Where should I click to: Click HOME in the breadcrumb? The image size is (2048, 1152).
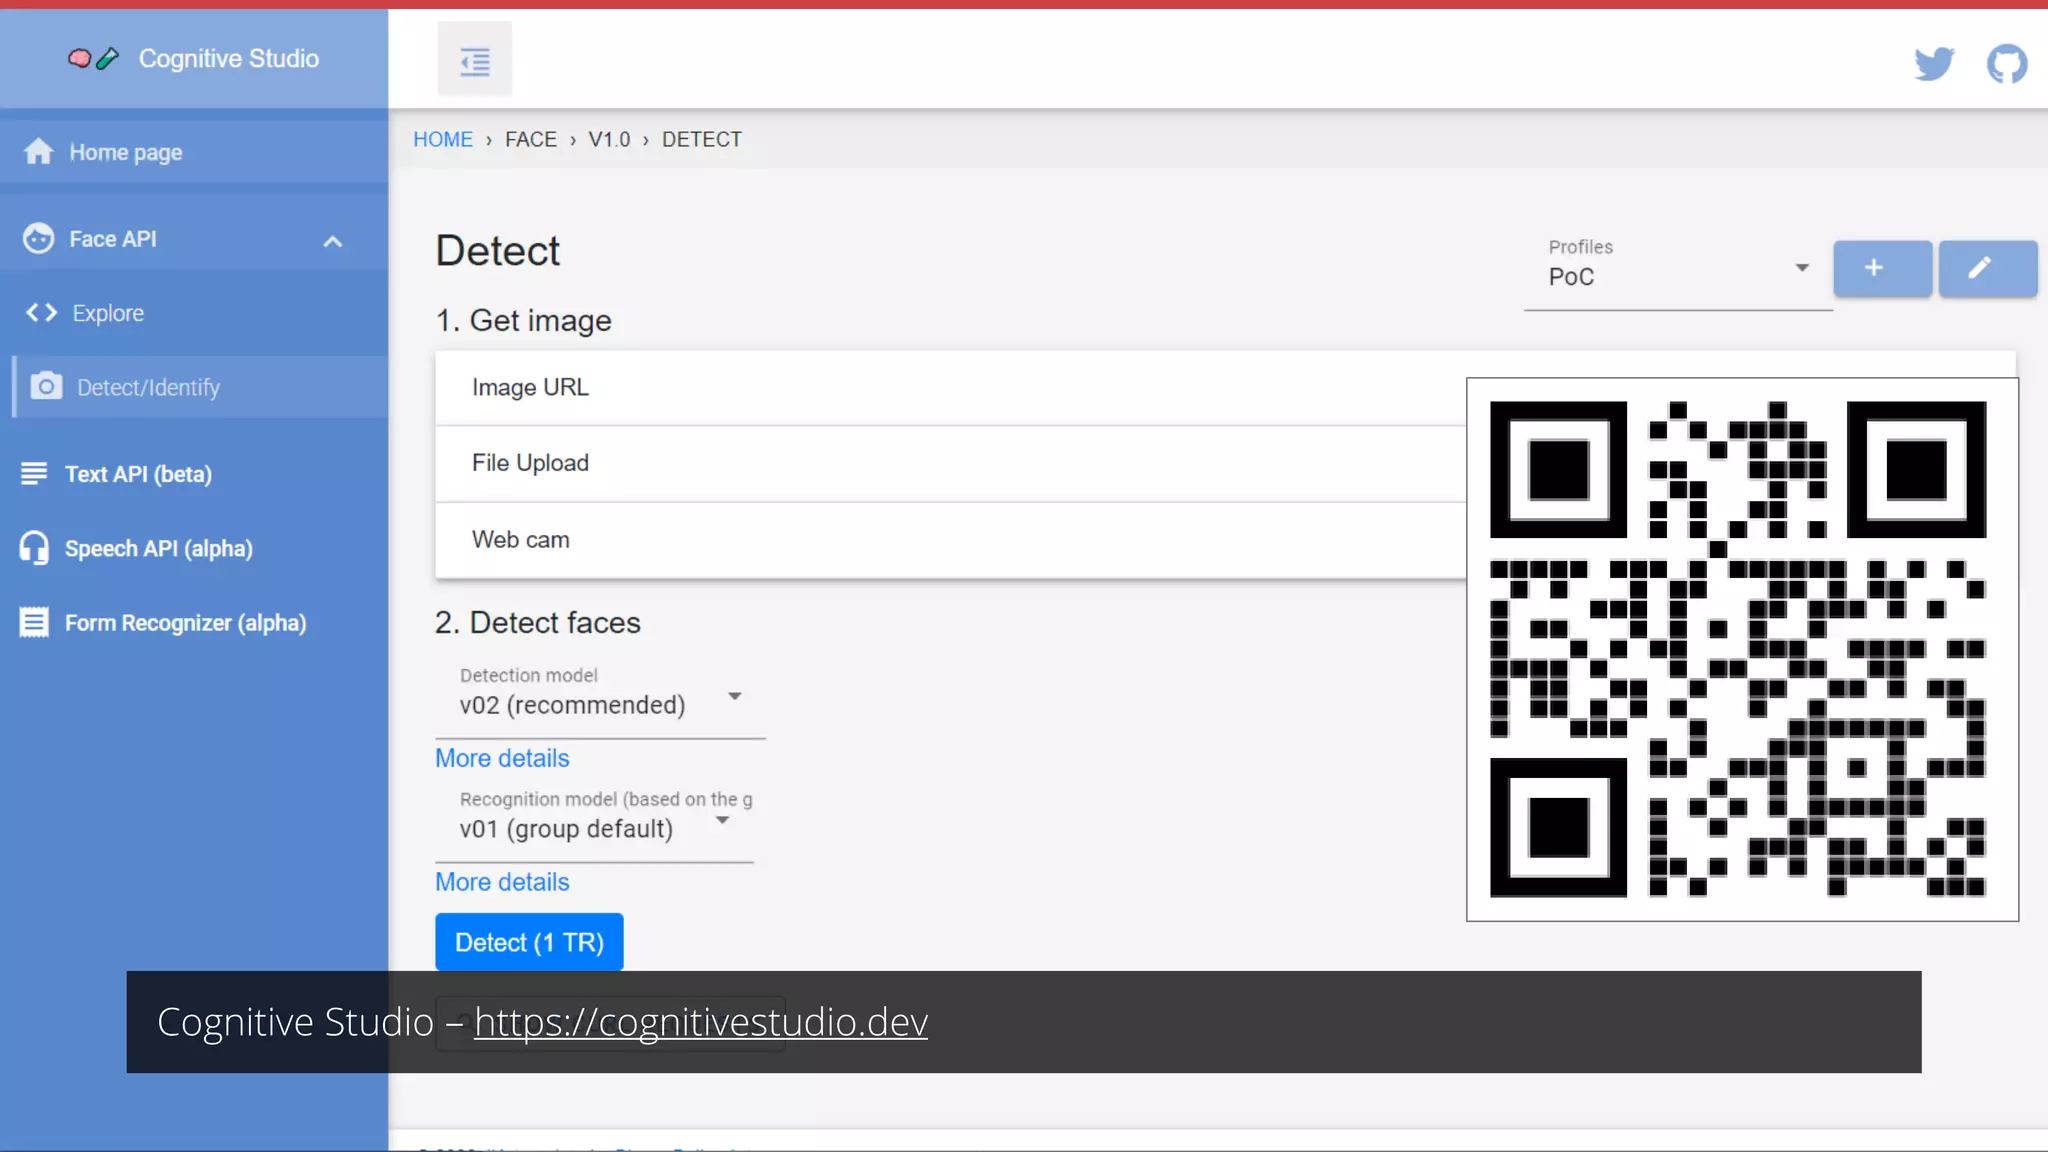pyautogui.click(x=443, y=140)
